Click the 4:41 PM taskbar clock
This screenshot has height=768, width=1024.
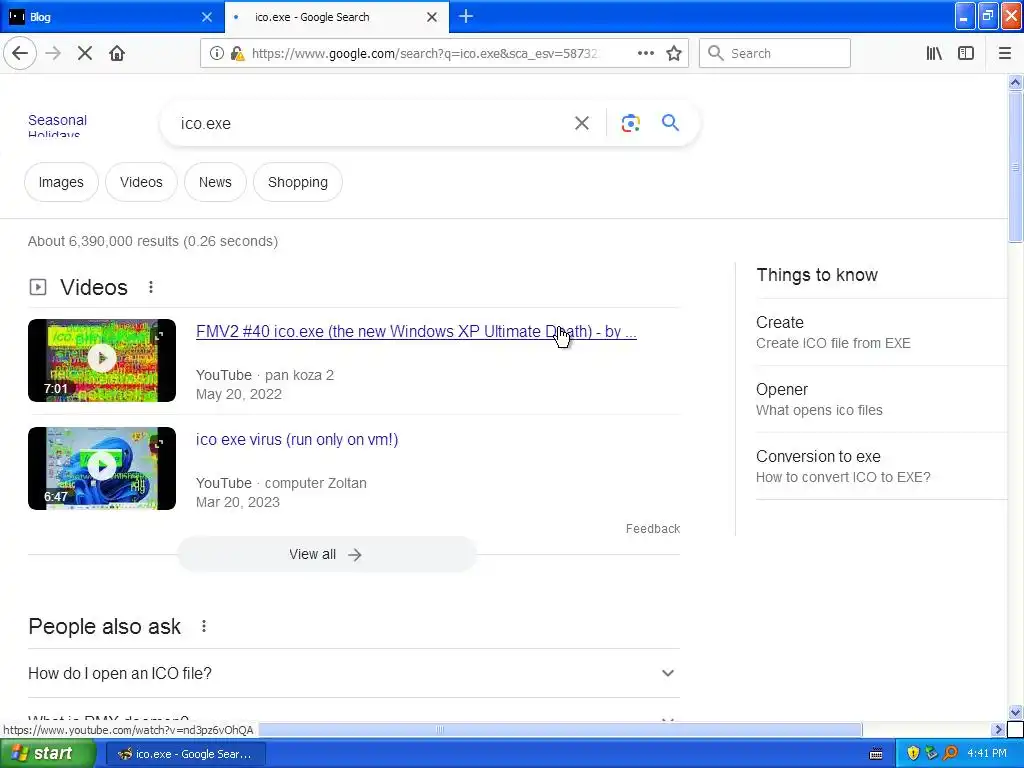[x=987, y=753]
